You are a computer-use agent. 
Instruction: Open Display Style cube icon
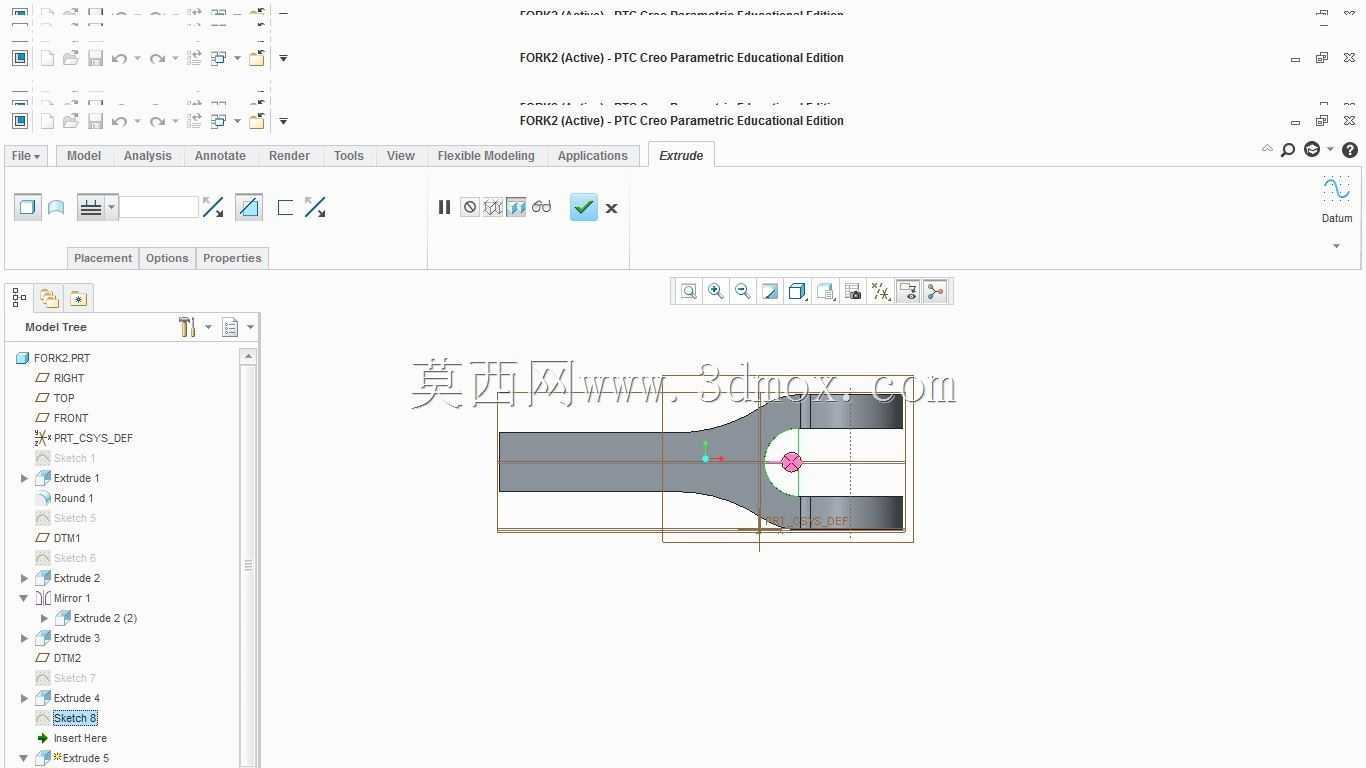click(797, 291)
